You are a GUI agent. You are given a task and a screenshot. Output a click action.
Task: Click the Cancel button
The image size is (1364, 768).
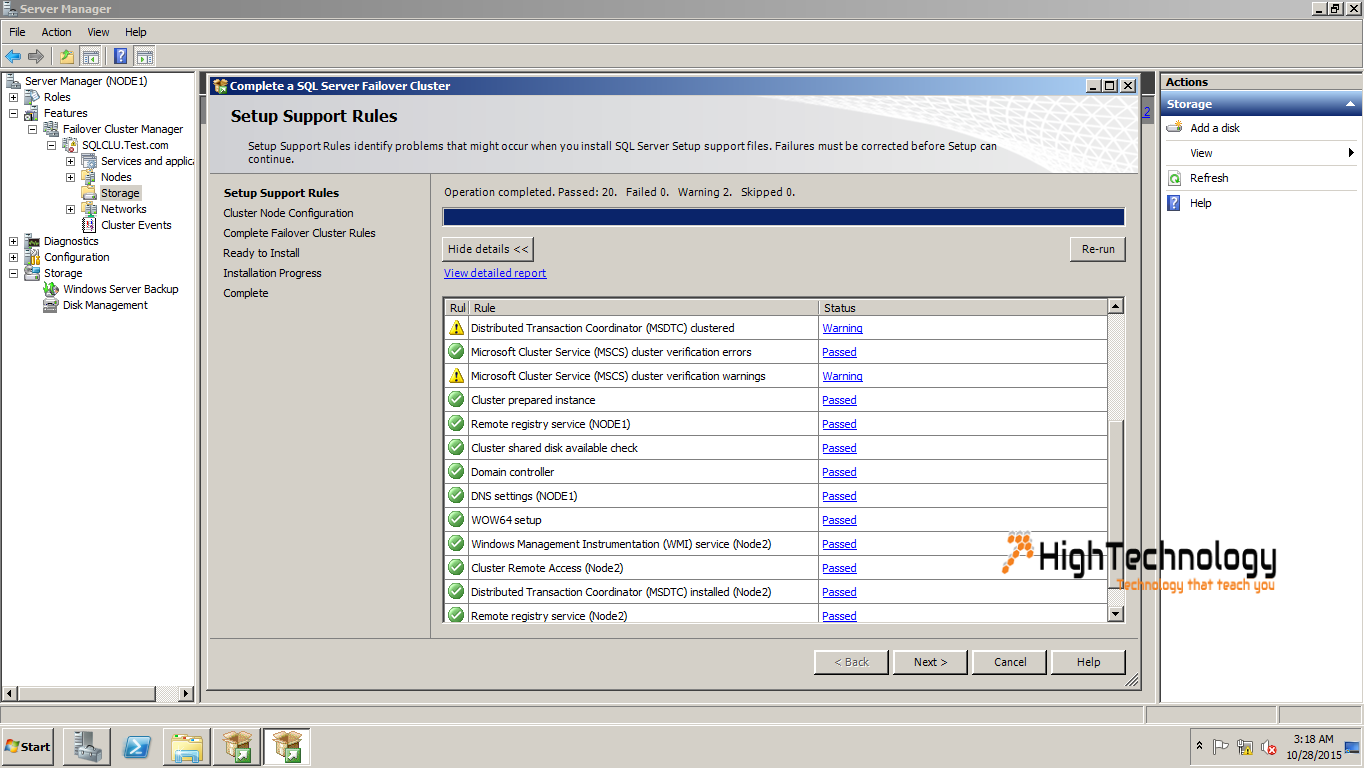1010,662
